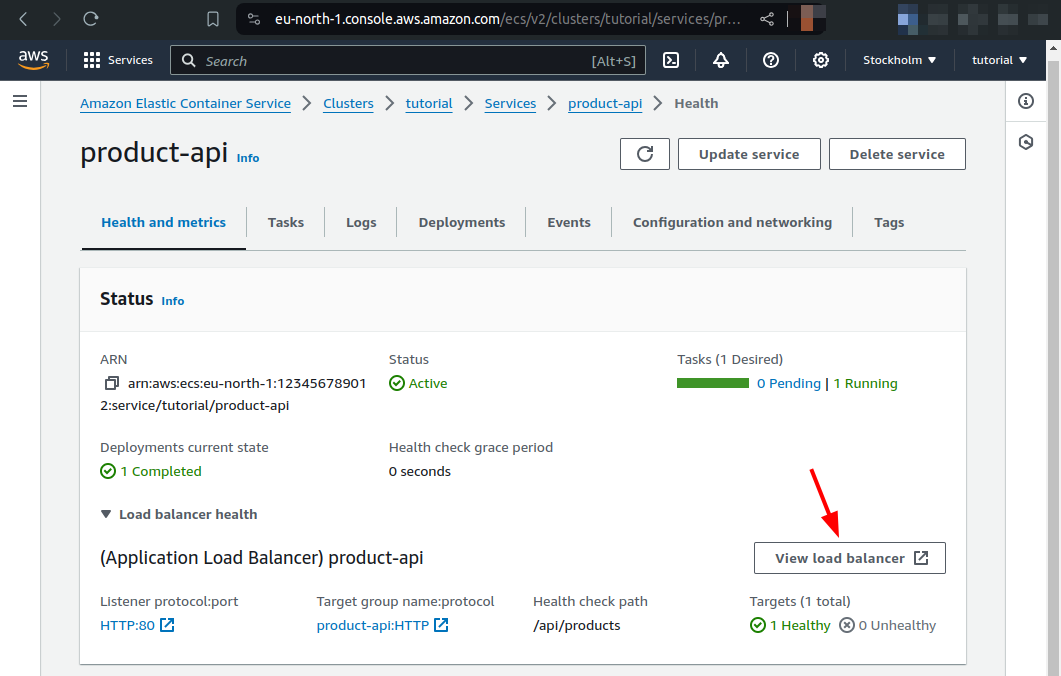Open Info link next to Status heading
This screenshot has height=676, width=1061.
(173, 301)
